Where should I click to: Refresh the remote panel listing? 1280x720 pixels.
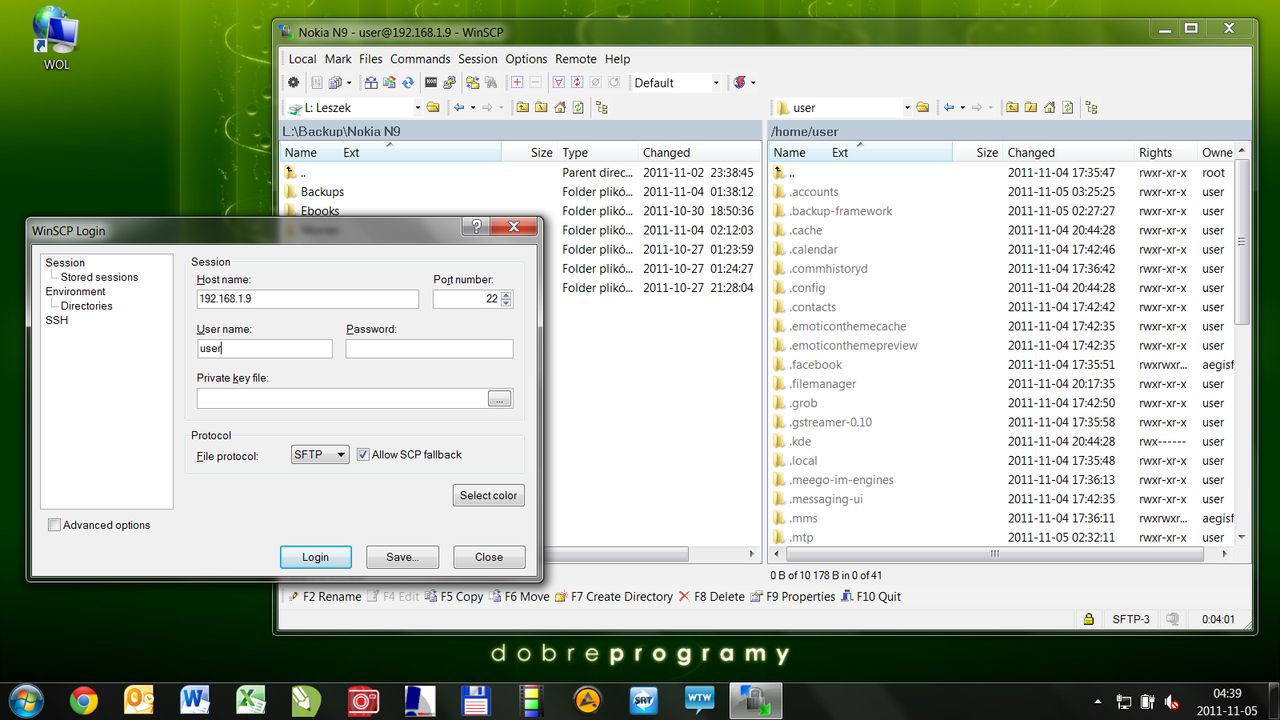pyautogui.click(x=1067, y=107)
